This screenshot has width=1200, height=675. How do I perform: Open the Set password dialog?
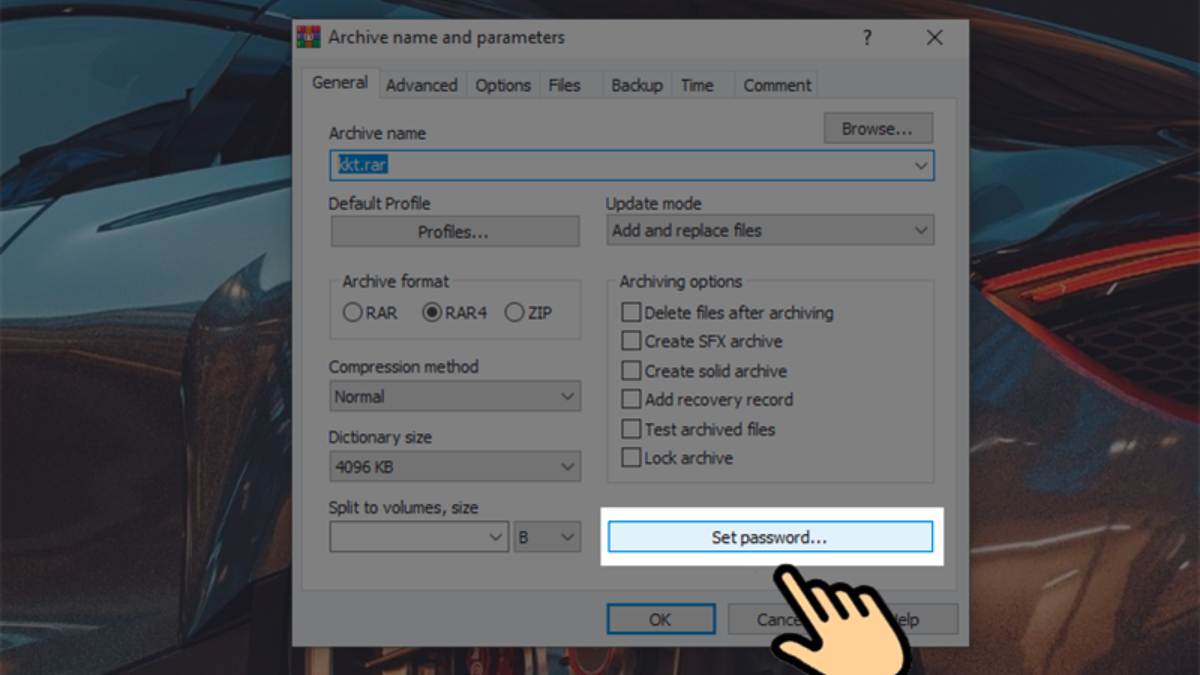770,536
